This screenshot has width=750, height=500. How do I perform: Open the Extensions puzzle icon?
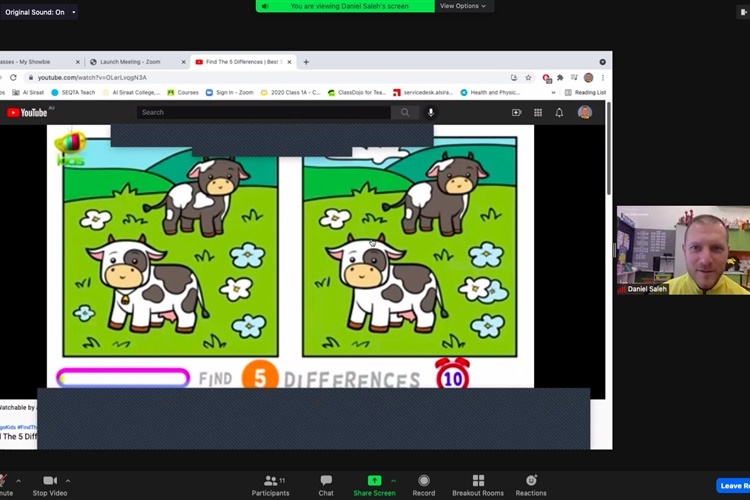click(x=560, y=78)
